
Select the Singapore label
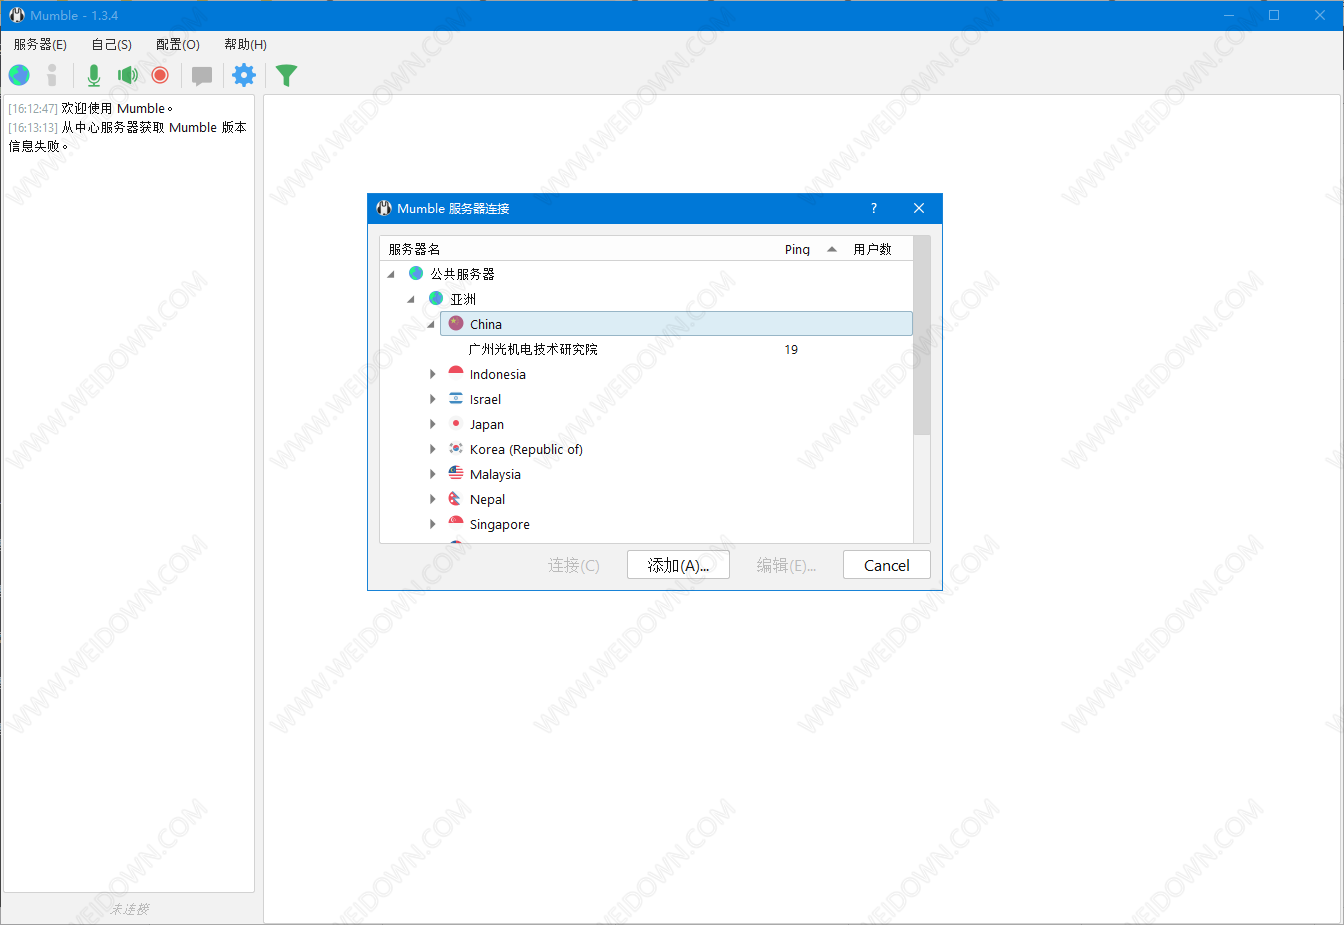[500, 524]
